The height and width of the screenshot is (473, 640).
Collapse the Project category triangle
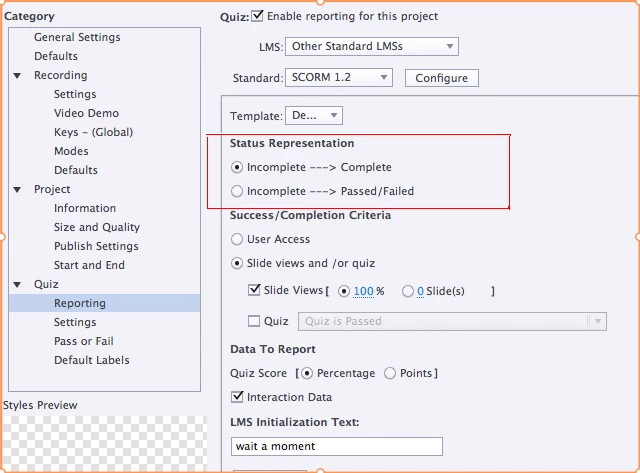click(x=17, y=189)
